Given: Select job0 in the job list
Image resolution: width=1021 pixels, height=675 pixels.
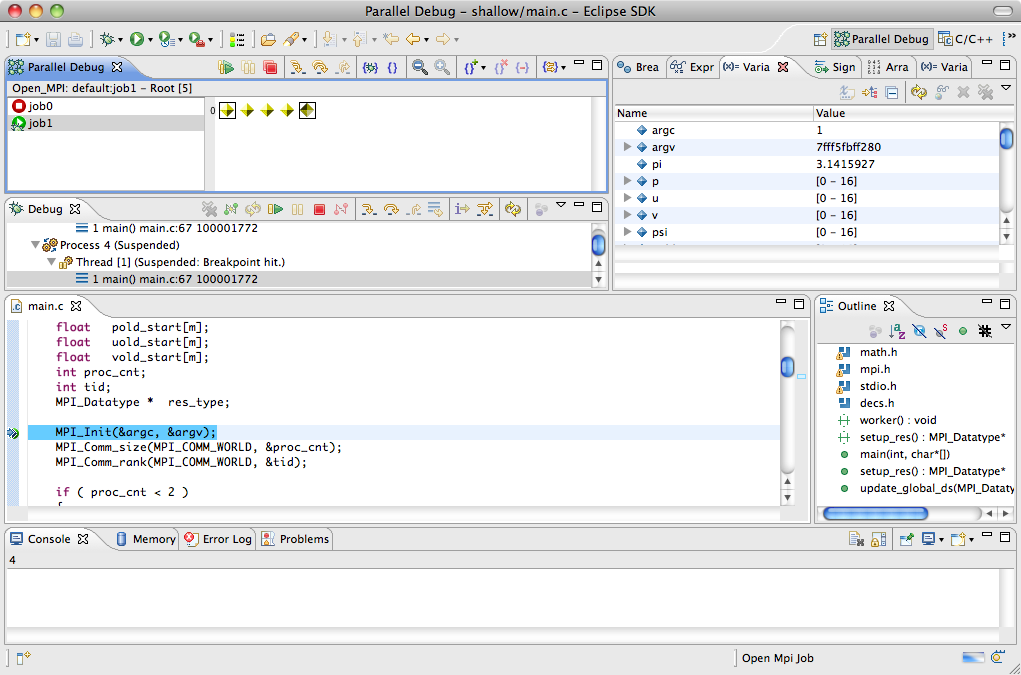Looking at the screenshot, I should (x=40, y=106).
